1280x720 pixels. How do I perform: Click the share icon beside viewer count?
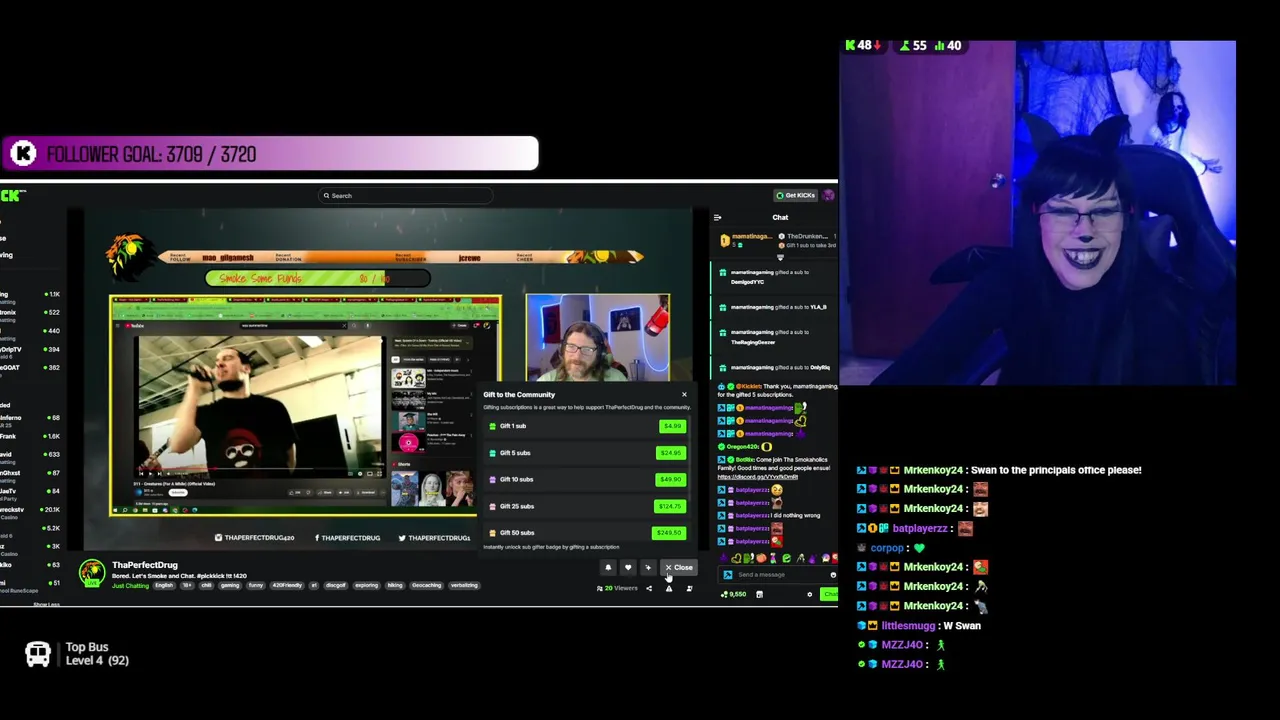[x=648, y=588]
